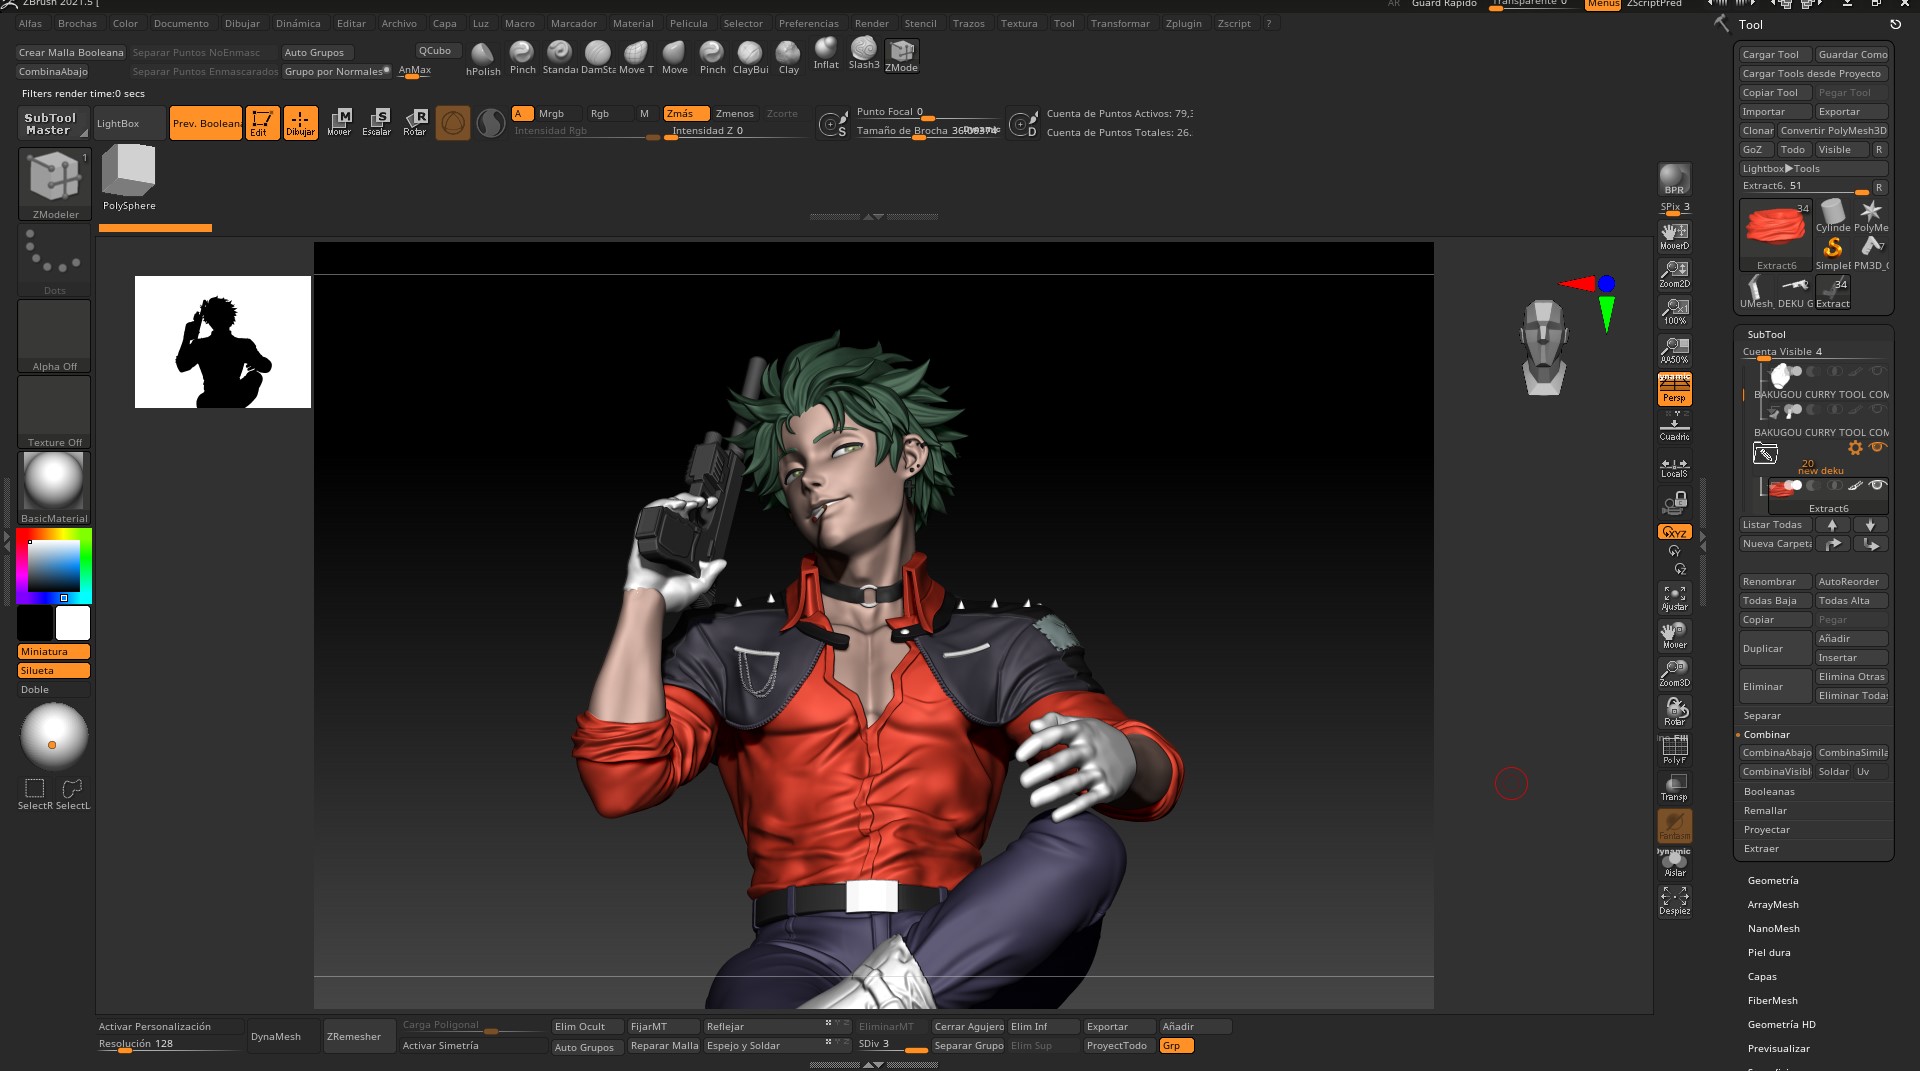The width and height of the screenshot is (1920, 1071).
Task: Select the ClayBuildup brush
Action: (750, 58)
